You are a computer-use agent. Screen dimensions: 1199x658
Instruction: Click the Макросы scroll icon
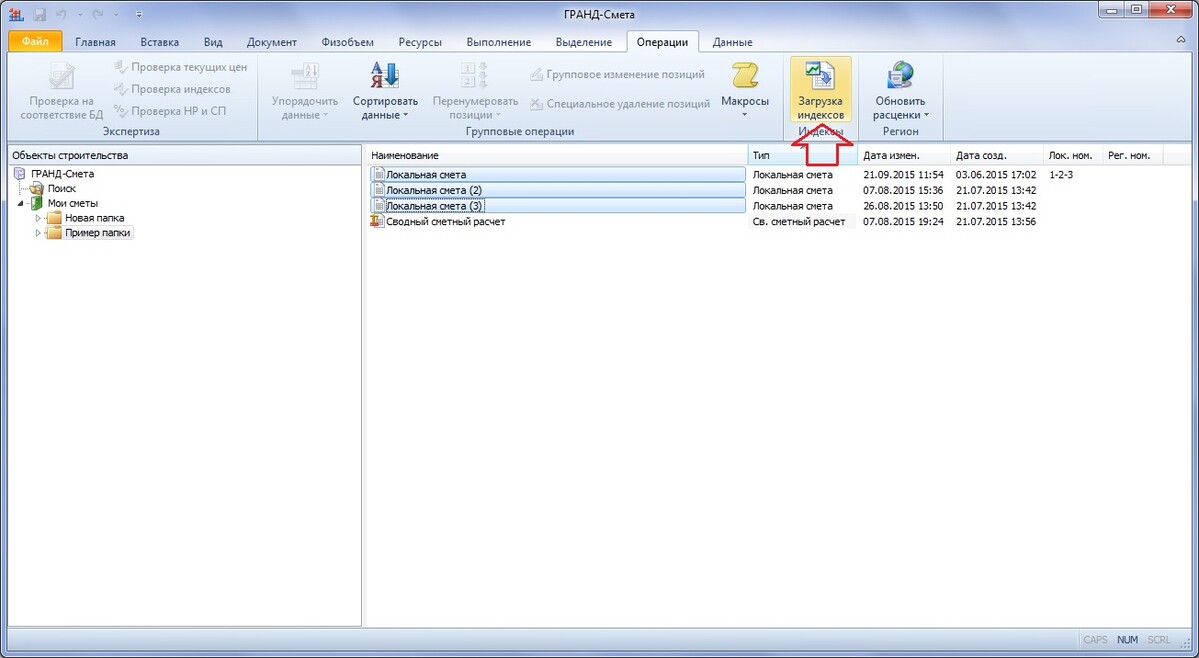pyautogui.click(x=745, y=76)
